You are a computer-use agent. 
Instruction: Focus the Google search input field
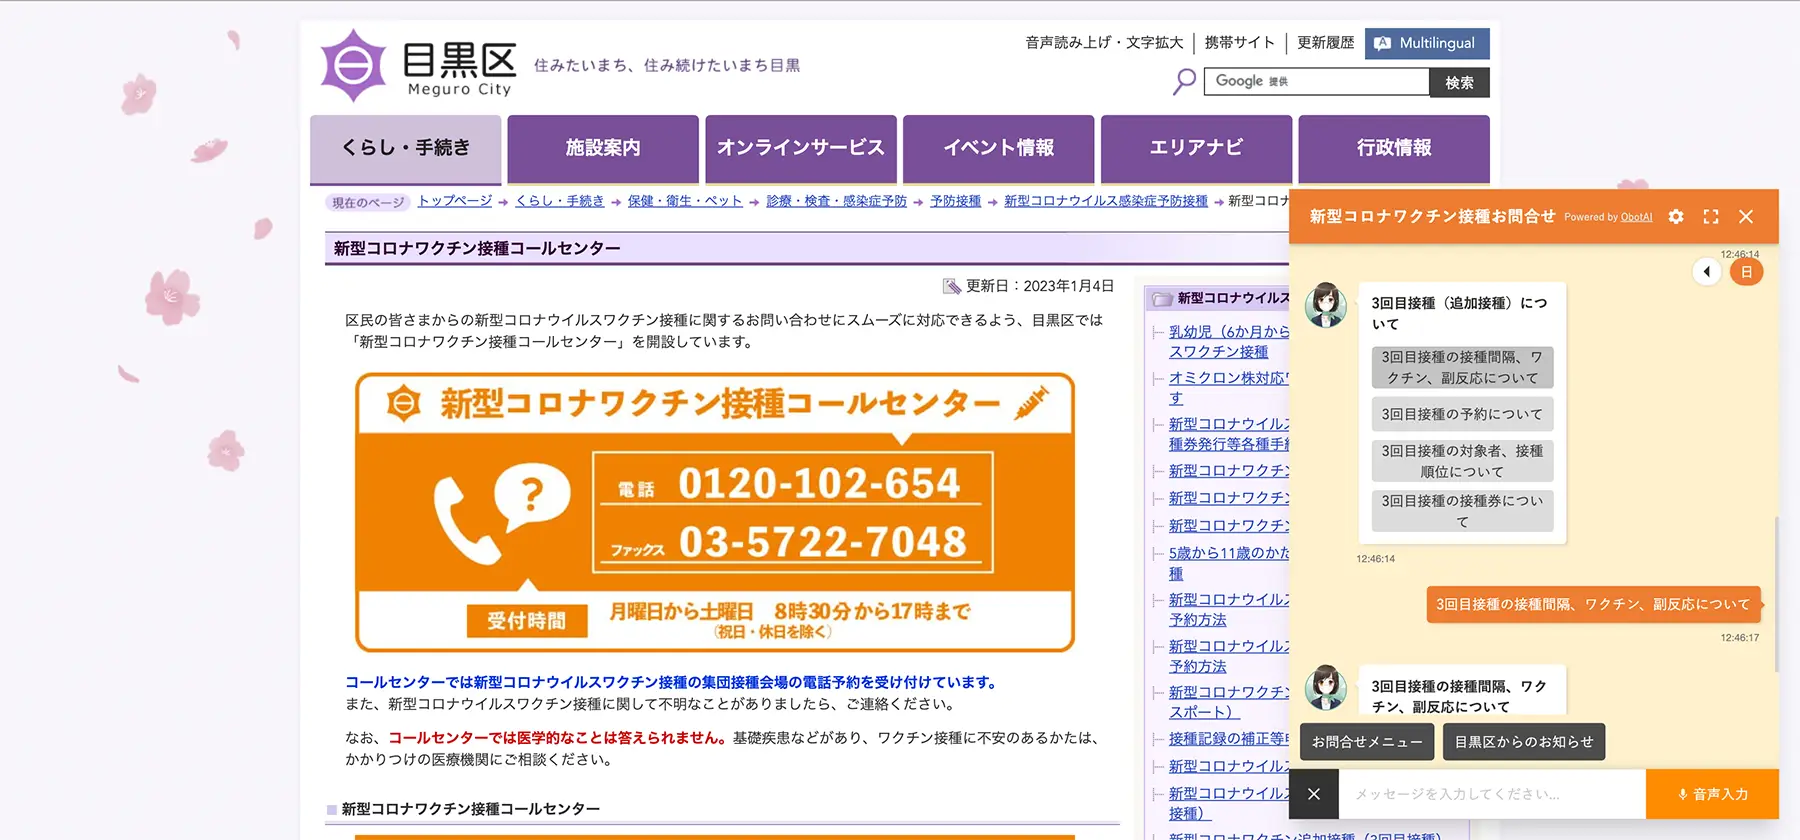tap(1317, 81)
